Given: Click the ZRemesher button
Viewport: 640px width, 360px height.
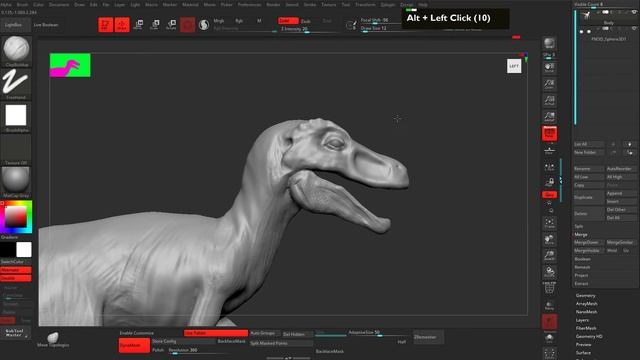Looking at the screenshot, I should (x=428, y=337).
